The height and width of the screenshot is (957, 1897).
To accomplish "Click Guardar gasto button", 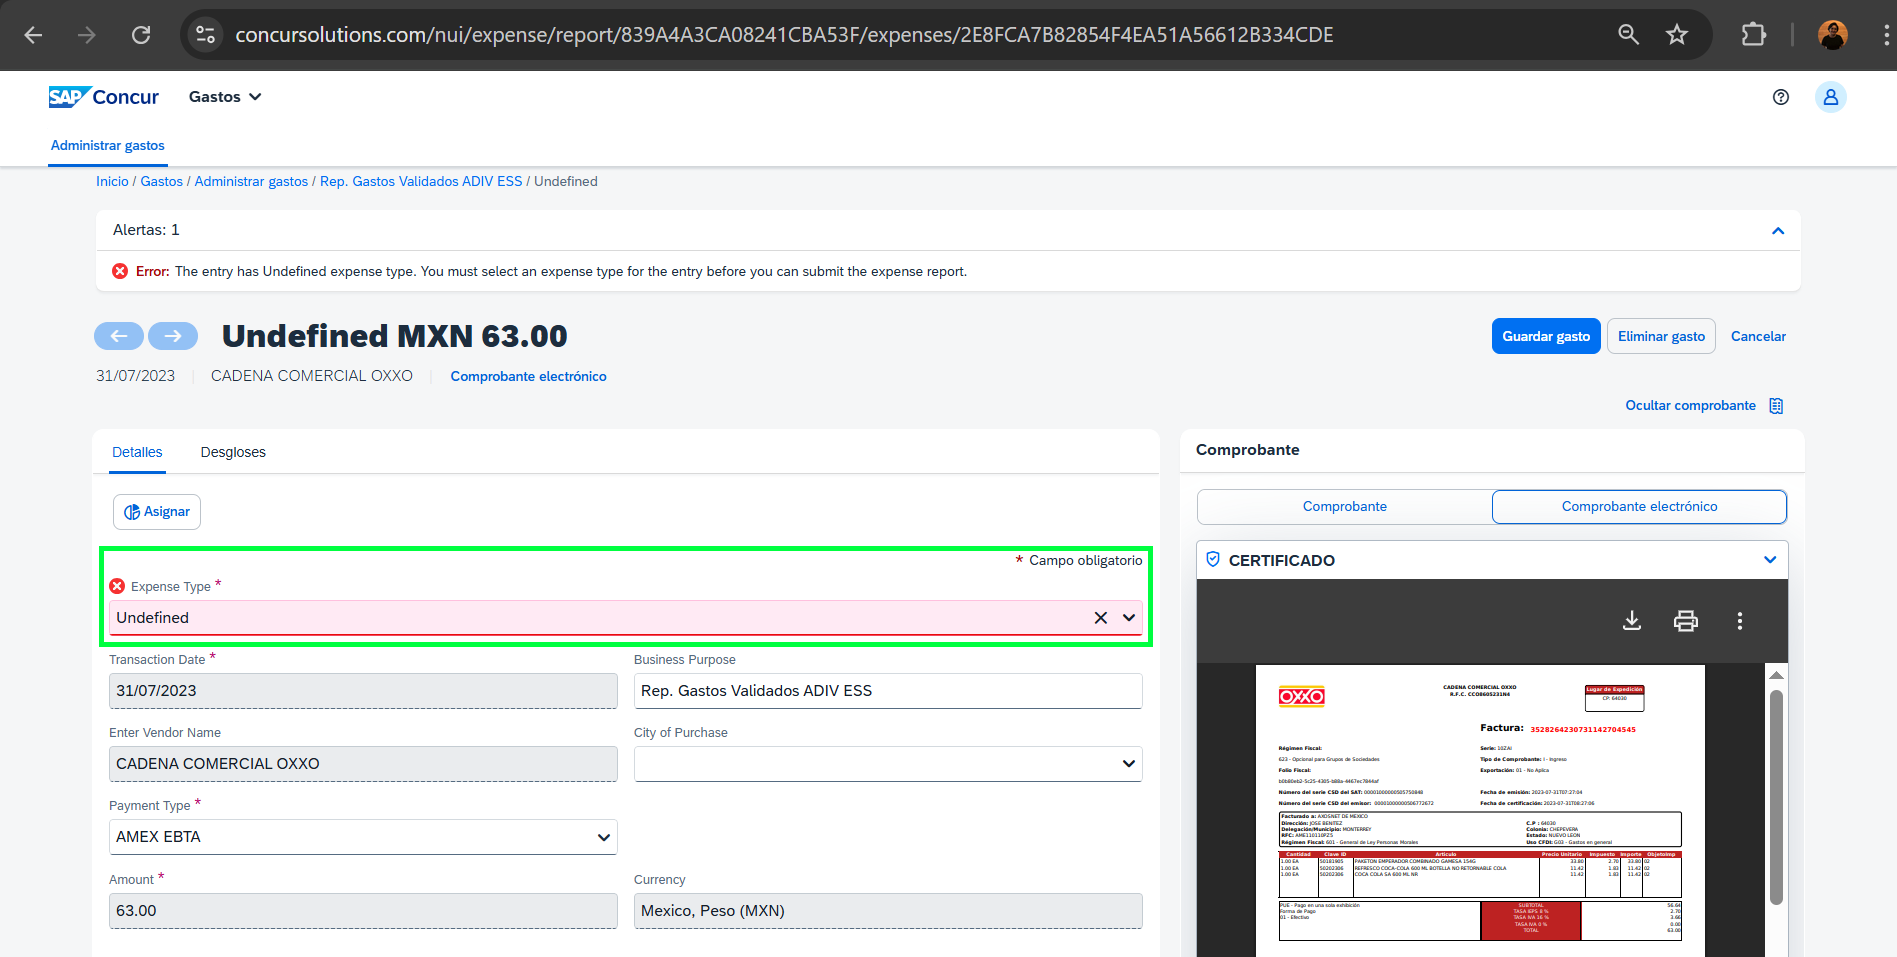I will pos(1546,336).
